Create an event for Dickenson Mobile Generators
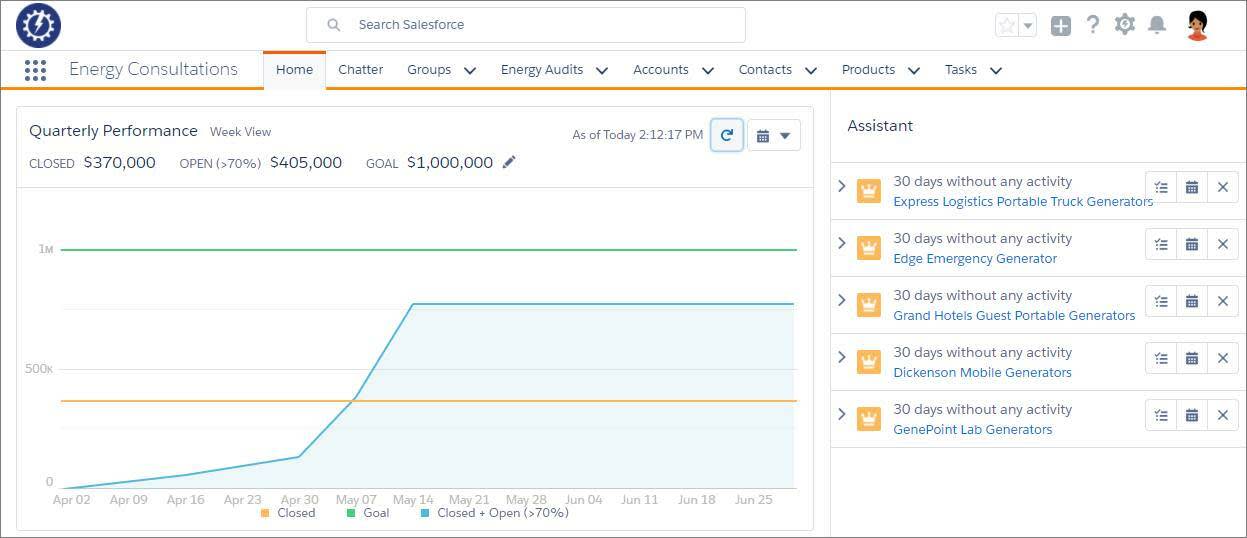Image resolution: width=1247 pixels, height=538 pixels. (x=1192, y=358)
